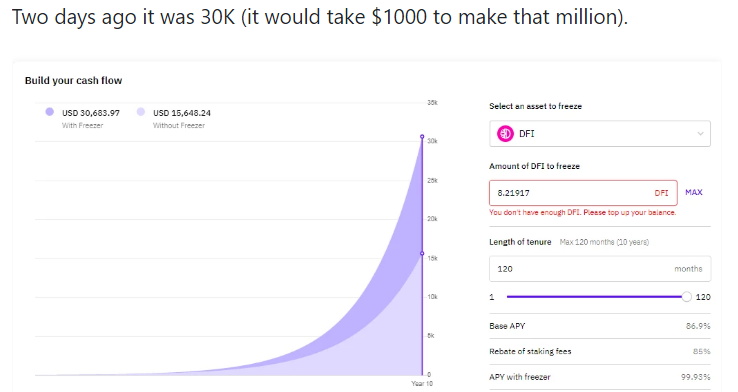Click MAX to freeze full balance
This screenshot has width=738, height=392.
click(694, 192)
